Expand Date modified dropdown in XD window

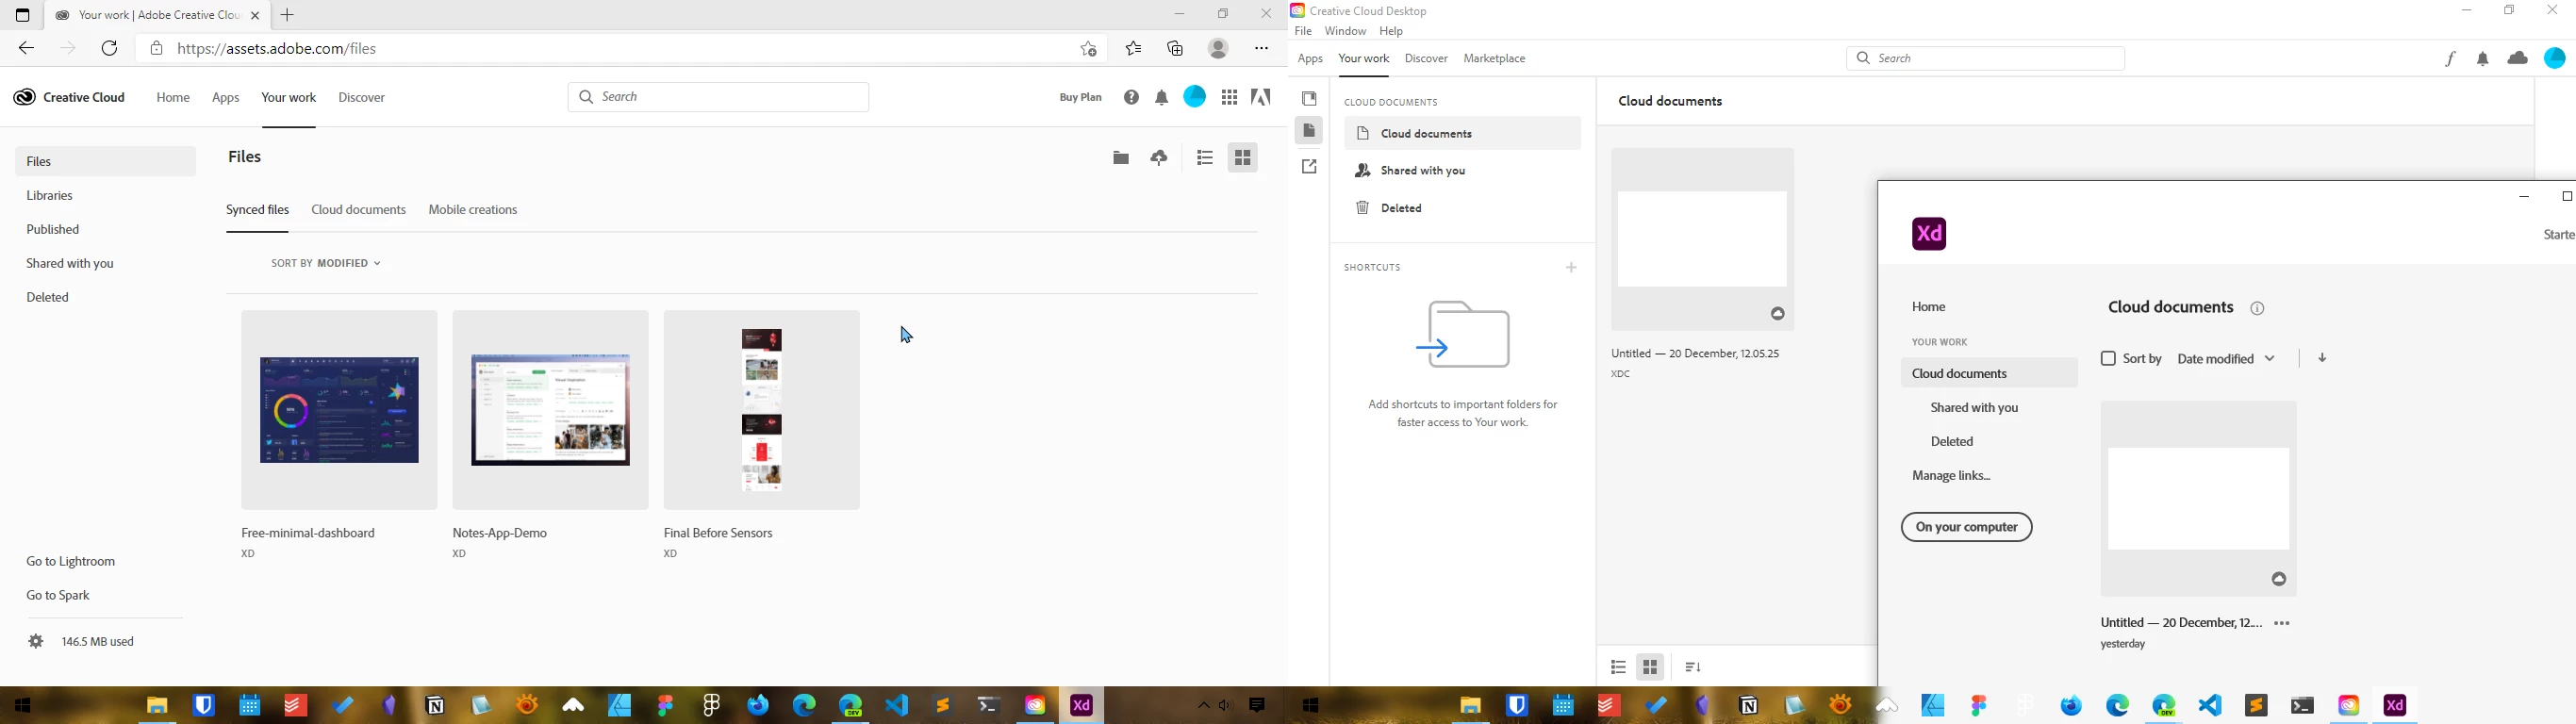tap(2227, 359)
